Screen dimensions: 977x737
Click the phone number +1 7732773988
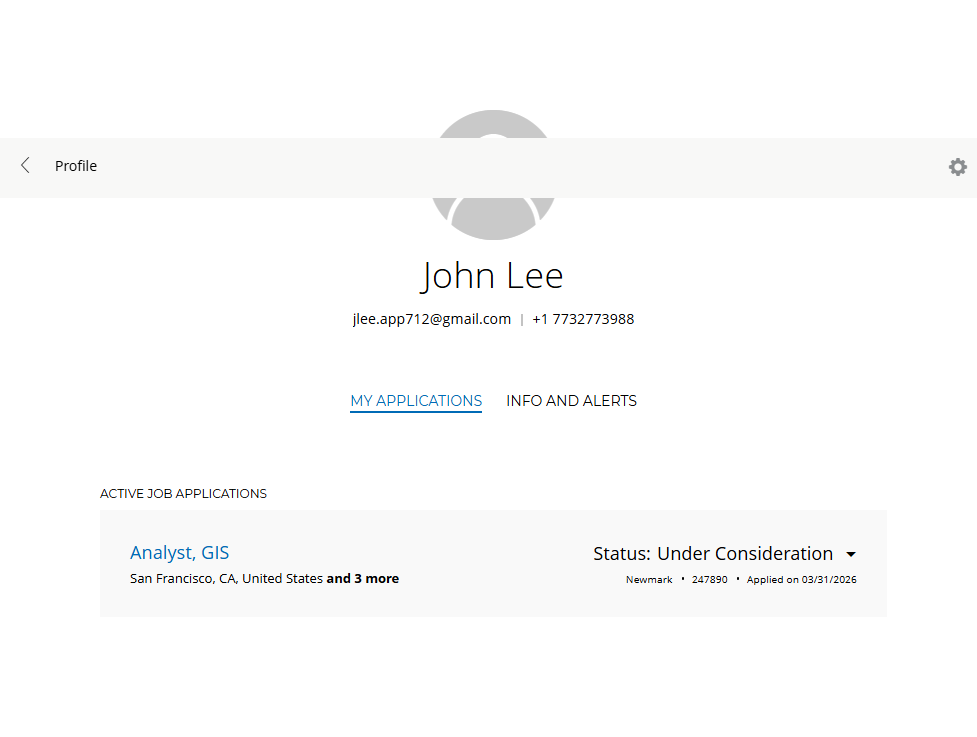pyautogui.click(x=583, y=320)
